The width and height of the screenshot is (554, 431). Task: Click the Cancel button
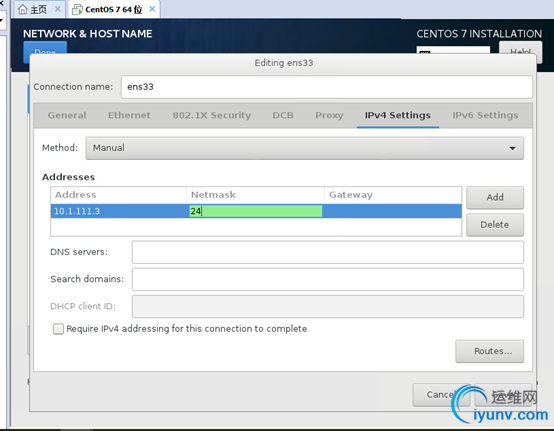(441, 395)
